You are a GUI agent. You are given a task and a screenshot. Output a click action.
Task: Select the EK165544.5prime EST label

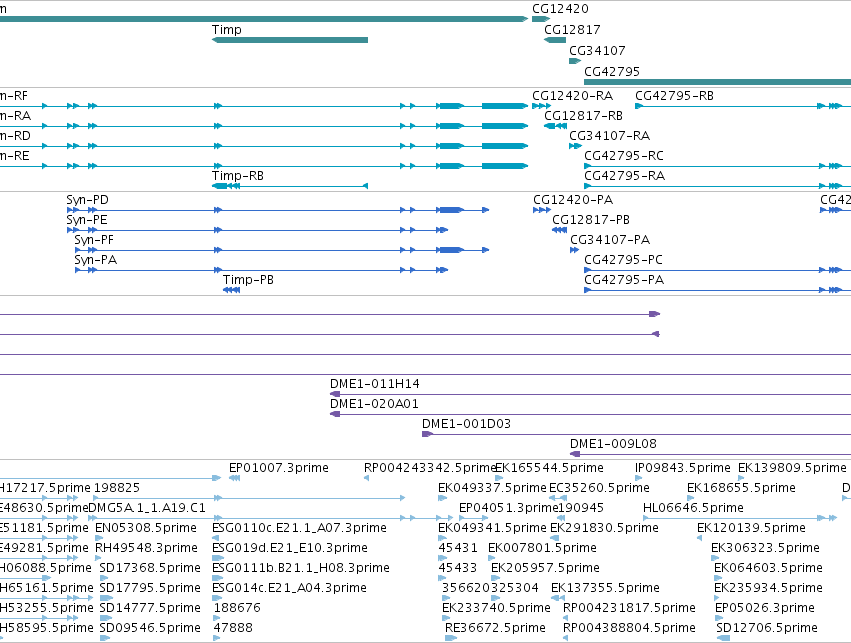549,468
